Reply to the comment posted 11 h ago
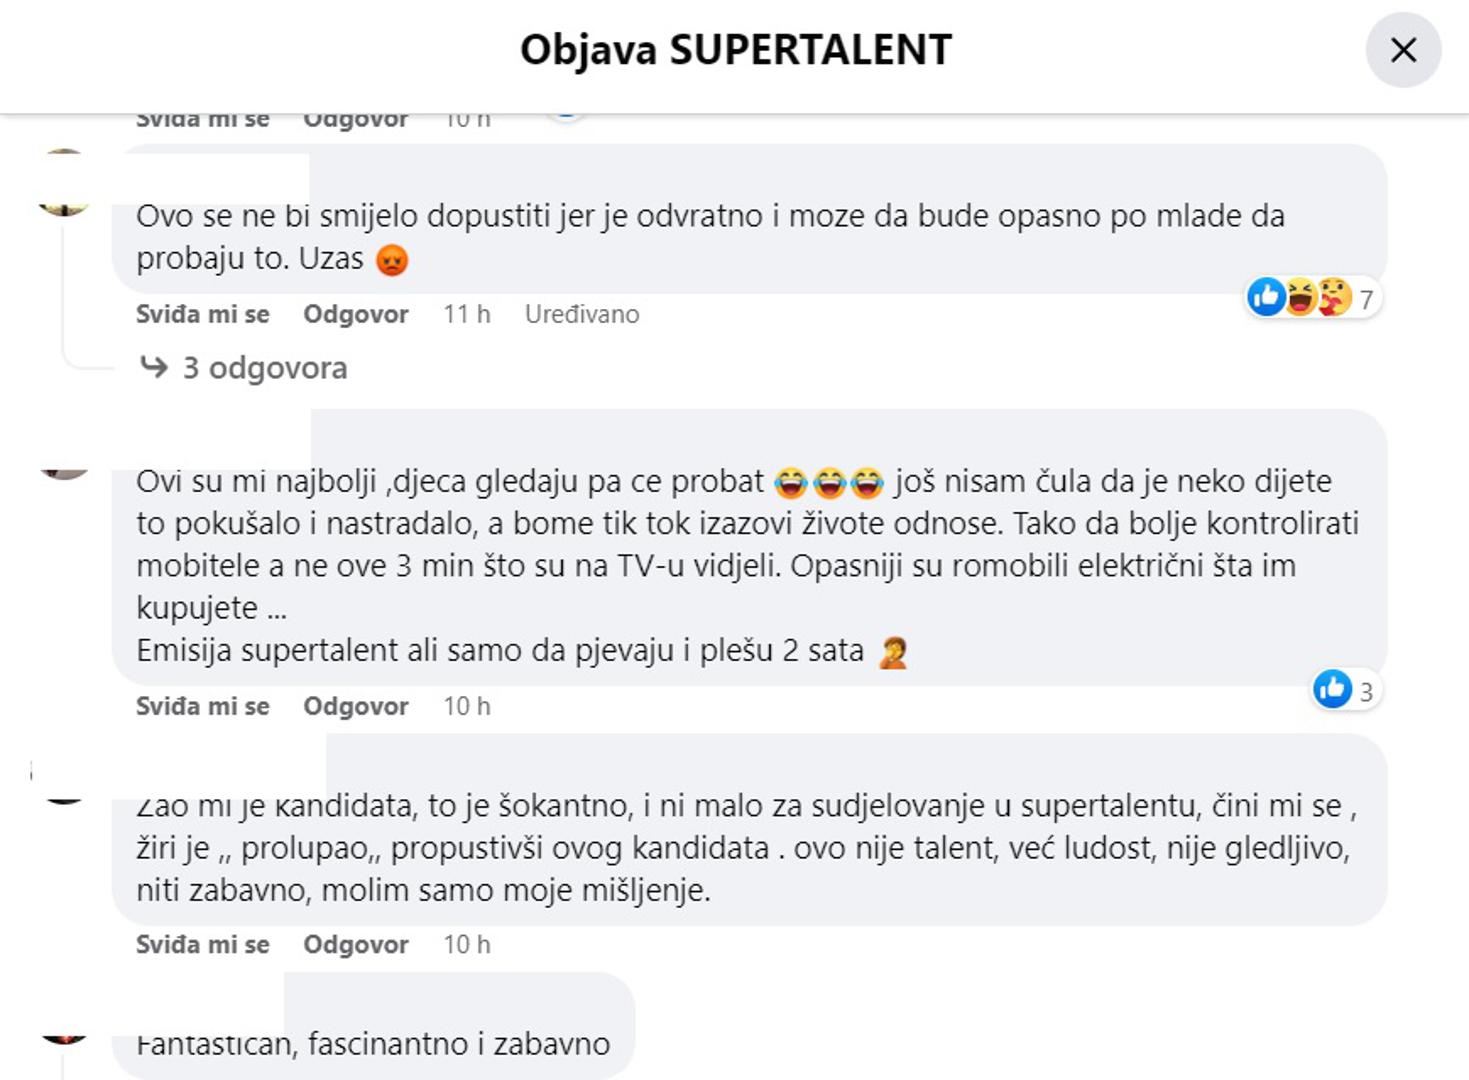 pos(356,314)
